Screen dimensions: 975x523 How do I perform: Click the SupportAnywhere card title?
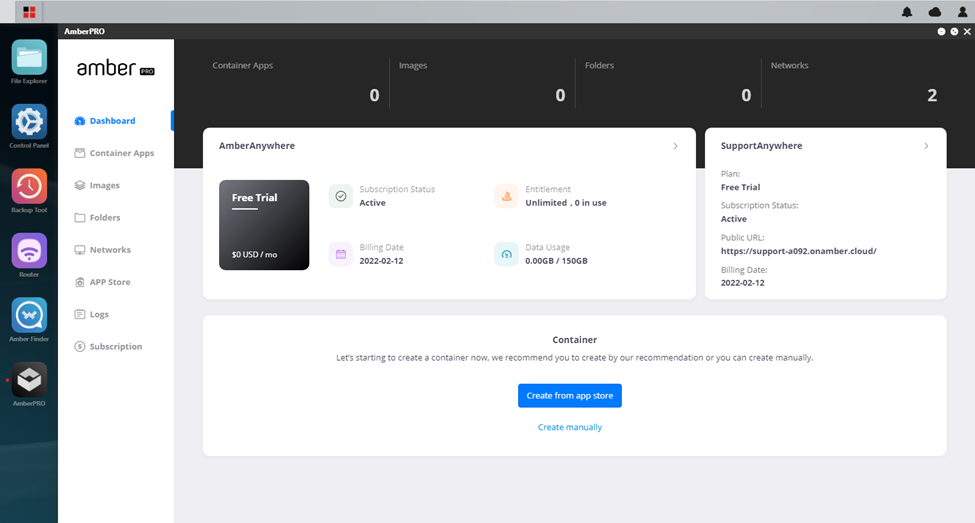(761, 146)
